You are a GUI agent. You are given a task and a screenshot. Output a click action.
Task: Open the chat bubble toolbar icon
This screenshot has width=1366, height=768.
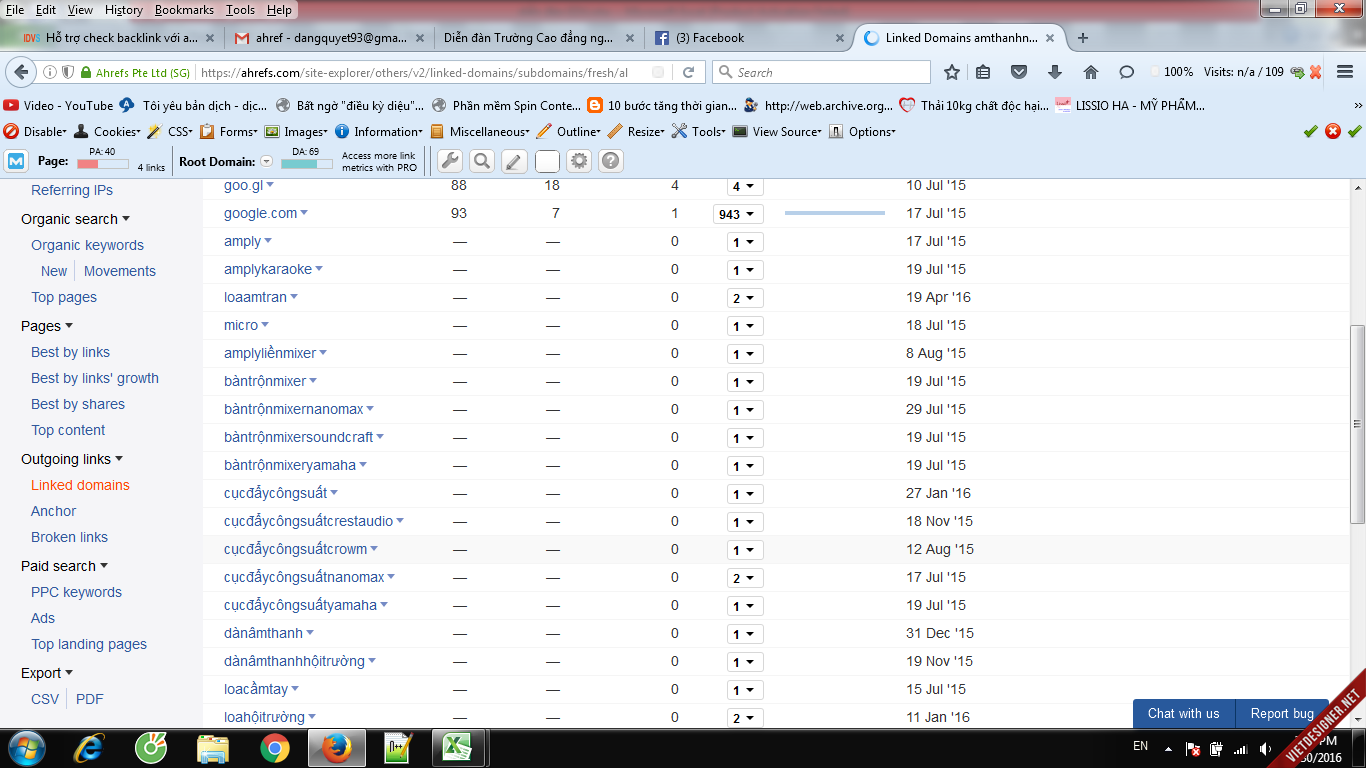click(1126, 72)
